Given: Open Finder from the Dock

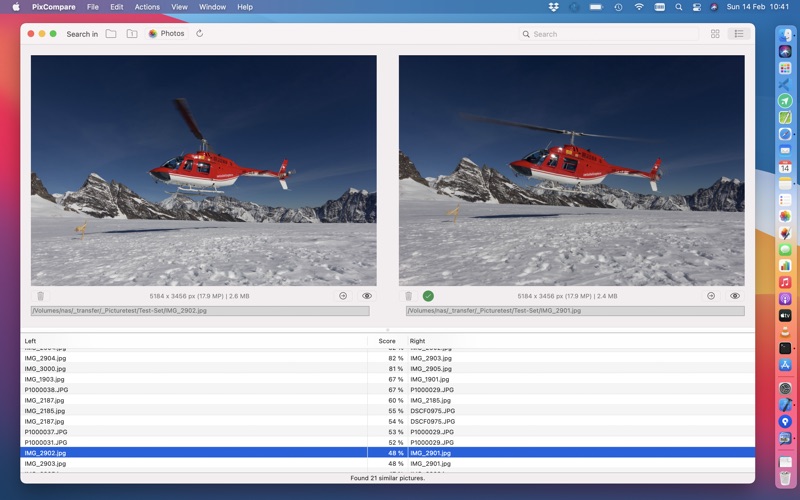Looking at the screenshot, I should 785,35.
